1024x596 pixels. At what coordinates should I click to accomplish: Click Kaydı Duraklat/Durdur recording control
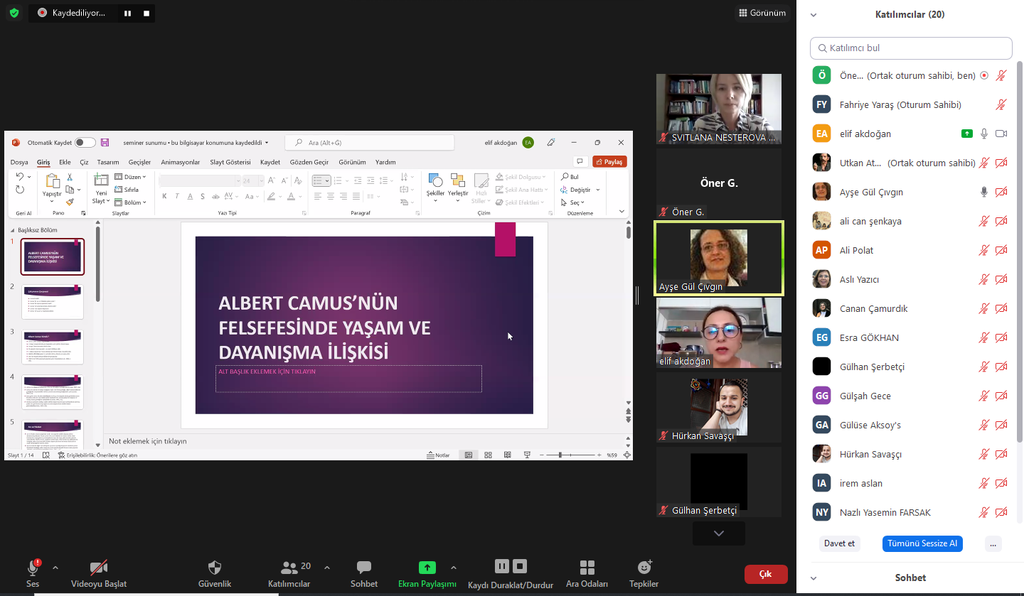[510, 573]
